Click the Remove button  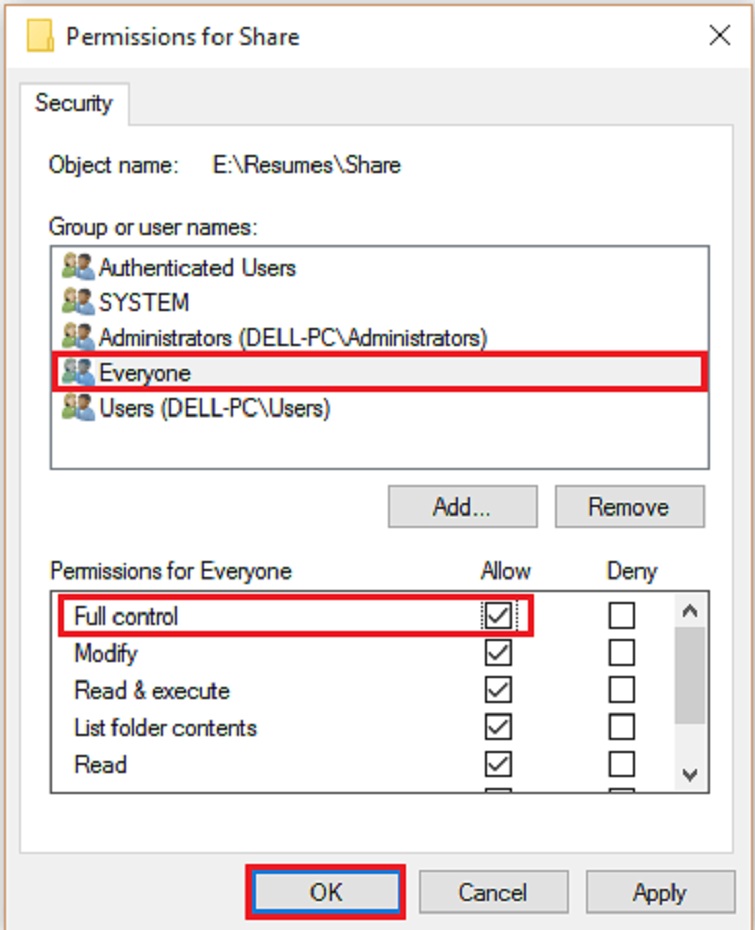[629, 507]
